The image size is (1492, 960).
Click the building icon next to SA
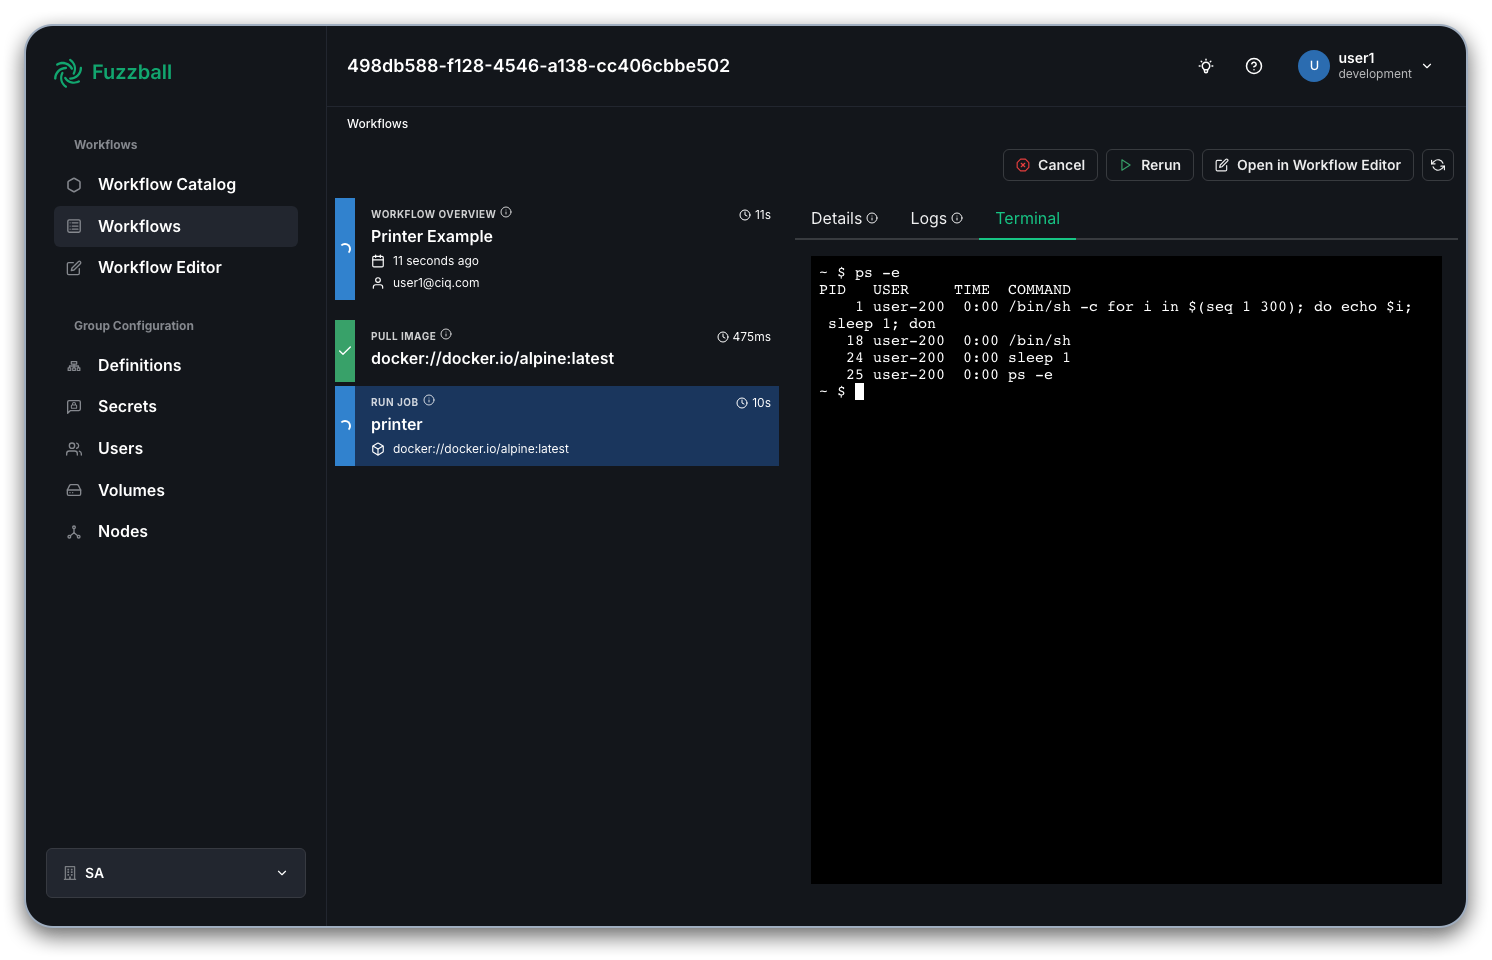click(x=70, y=873)
